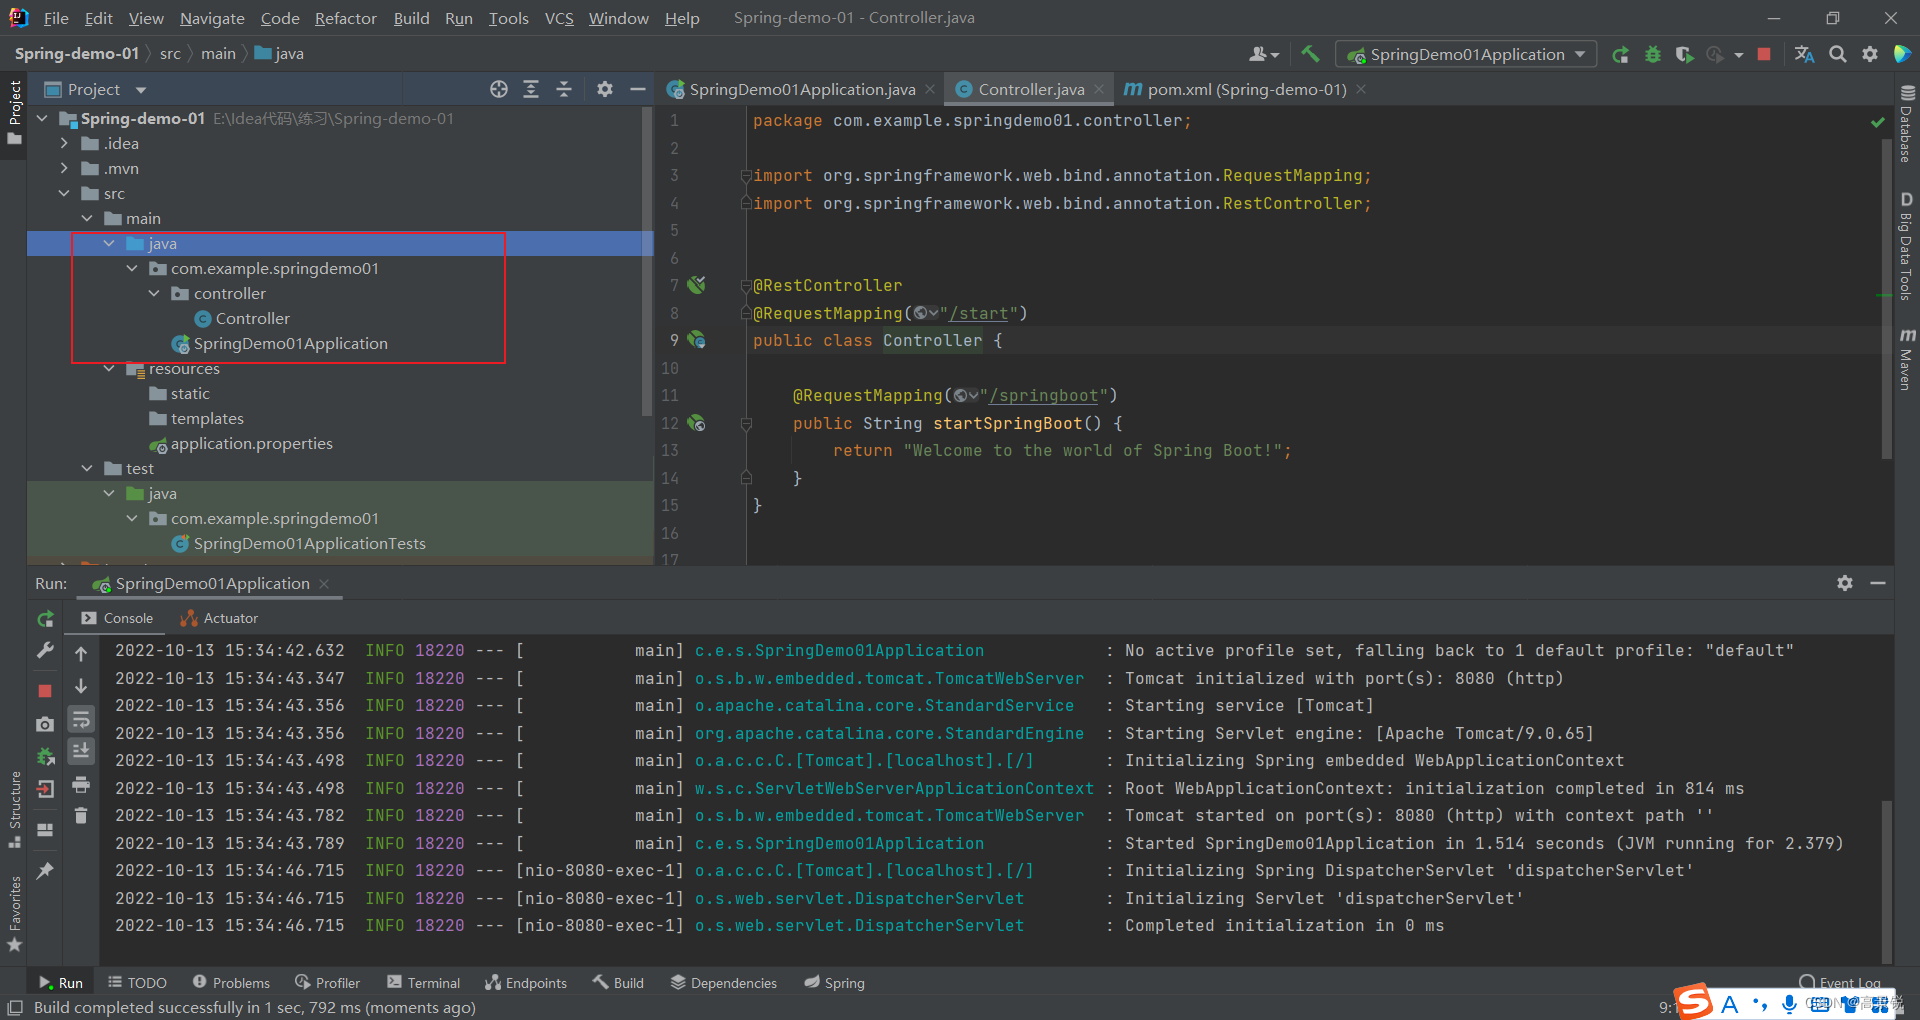Open the translate icon in toolbar
1920x1020 pixels.
pyautogui.click(x=1805, y=54)
